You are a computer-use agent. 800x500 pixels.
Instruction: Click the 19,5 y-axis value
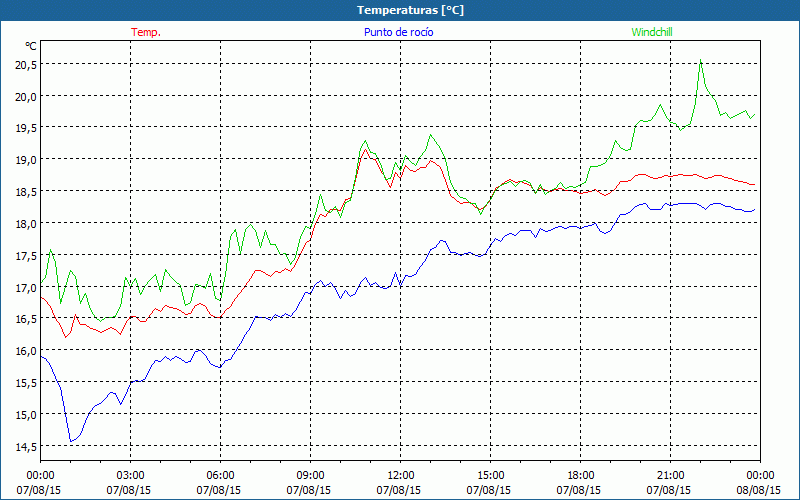[x=26, y=128]
